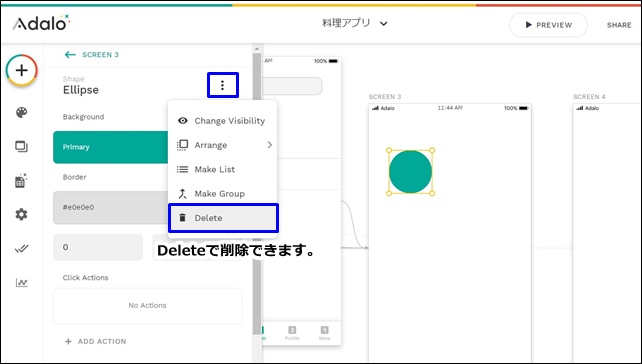Click the SCREEN 4 canvas label
Screen dimensions: 642x364
pyautogui.click(x=589, y=97)
